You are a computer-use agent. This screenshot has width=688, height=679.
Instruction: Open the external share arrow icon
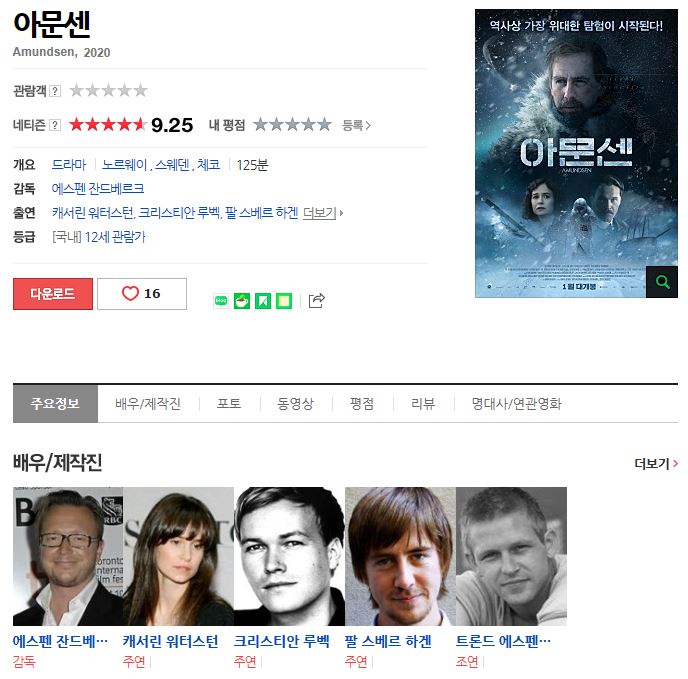click(x=316, y=301)
